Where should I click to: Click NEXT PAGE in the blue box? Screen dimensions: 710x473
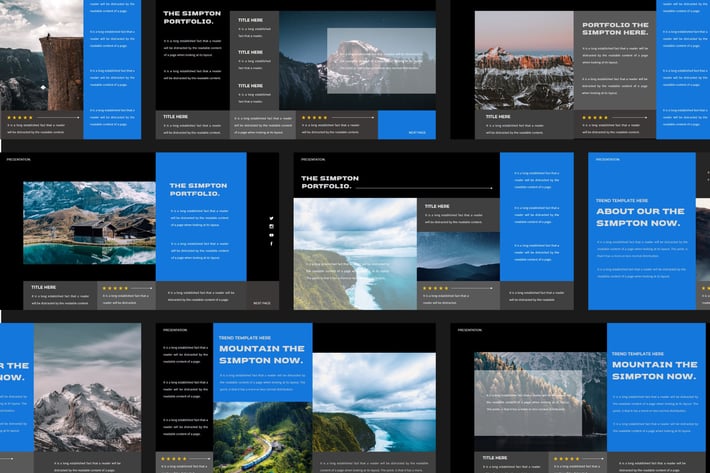click(417, 133)
